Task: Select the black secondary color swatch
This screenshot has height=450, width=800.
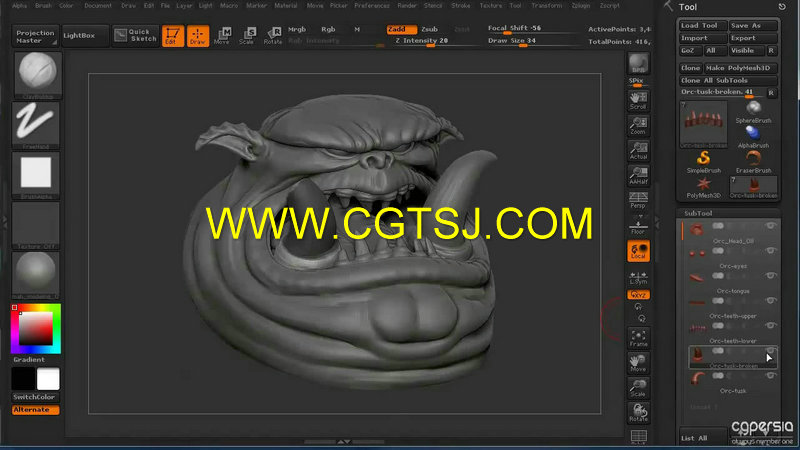Action: [23, 379]
